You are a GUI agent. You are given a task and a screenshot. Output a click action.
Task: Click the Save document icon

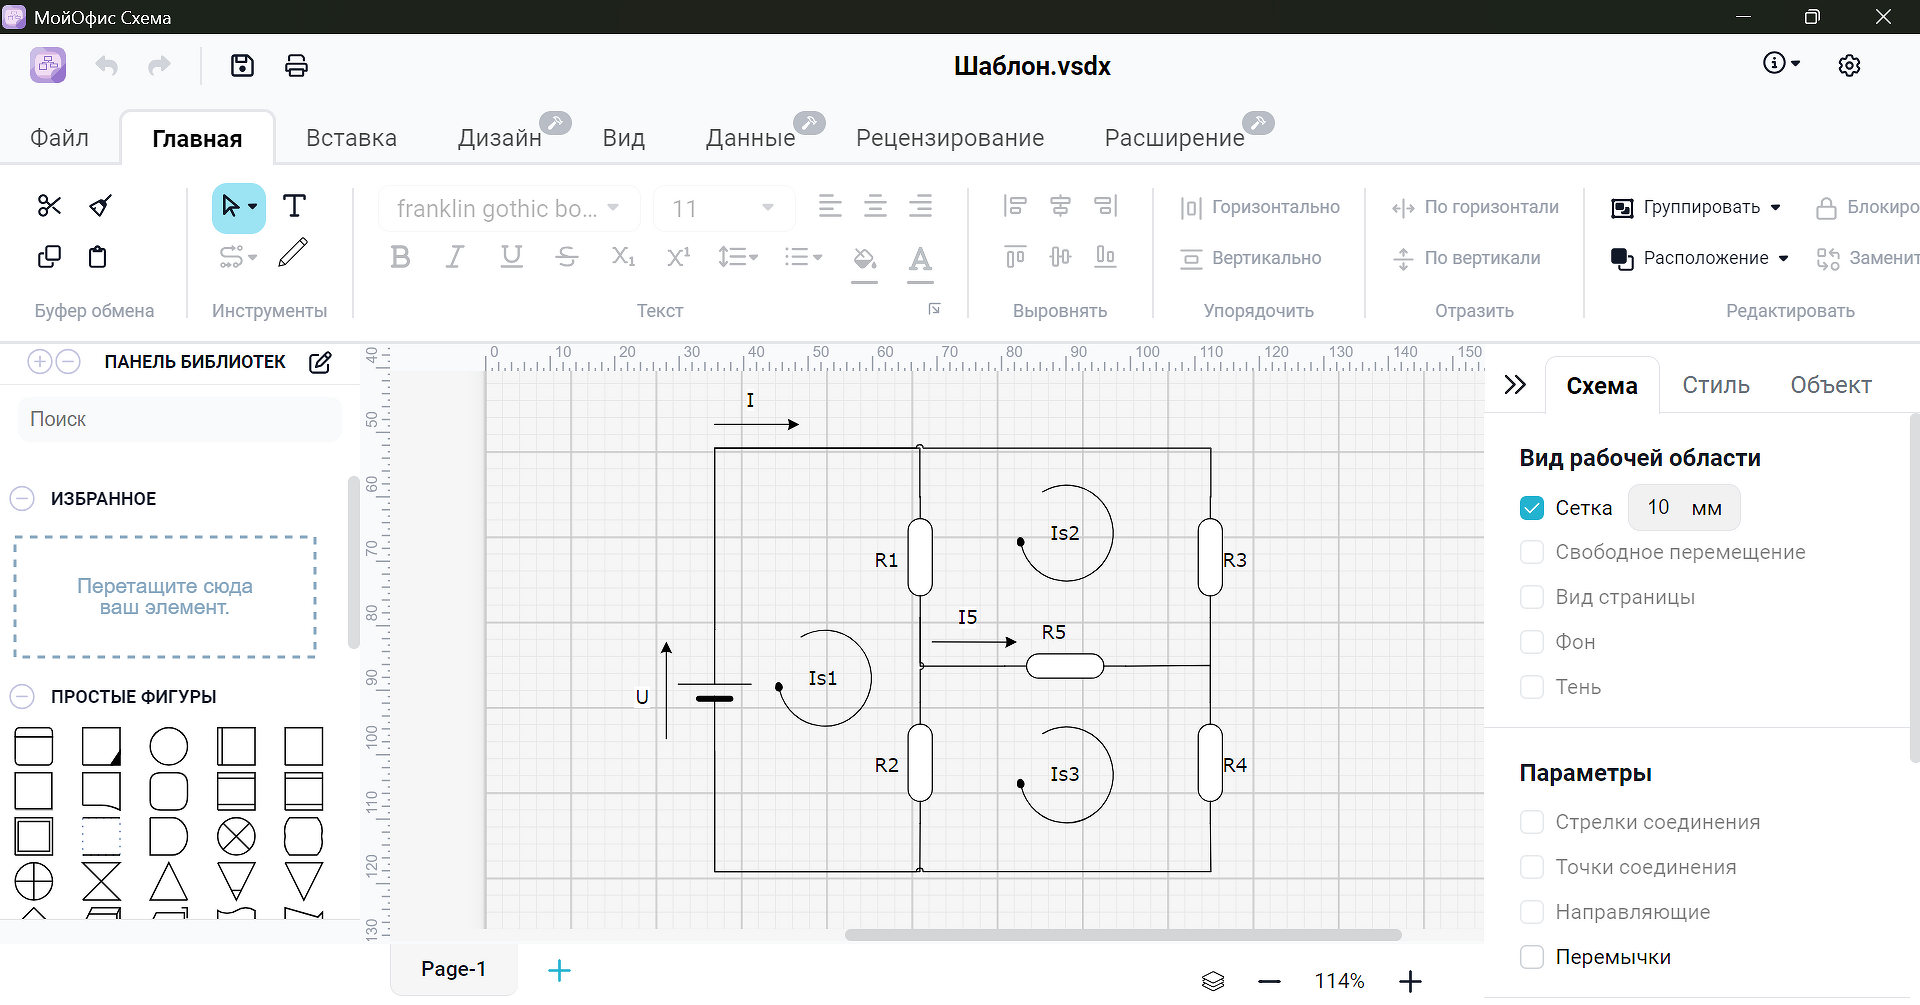[x=242, y=66]
